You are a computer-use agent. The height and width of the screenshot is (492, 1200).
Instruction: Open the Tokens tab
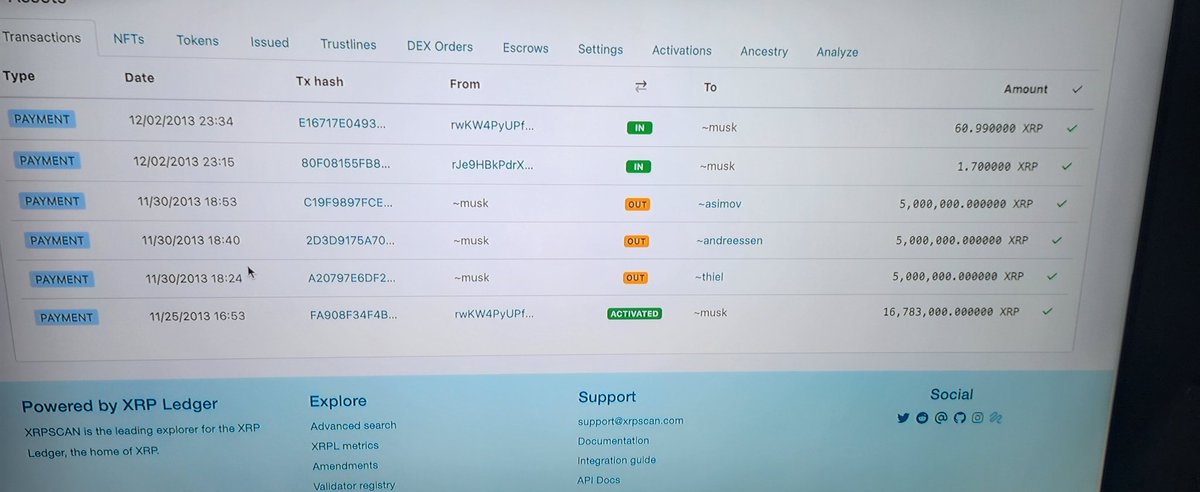point(198,41)
